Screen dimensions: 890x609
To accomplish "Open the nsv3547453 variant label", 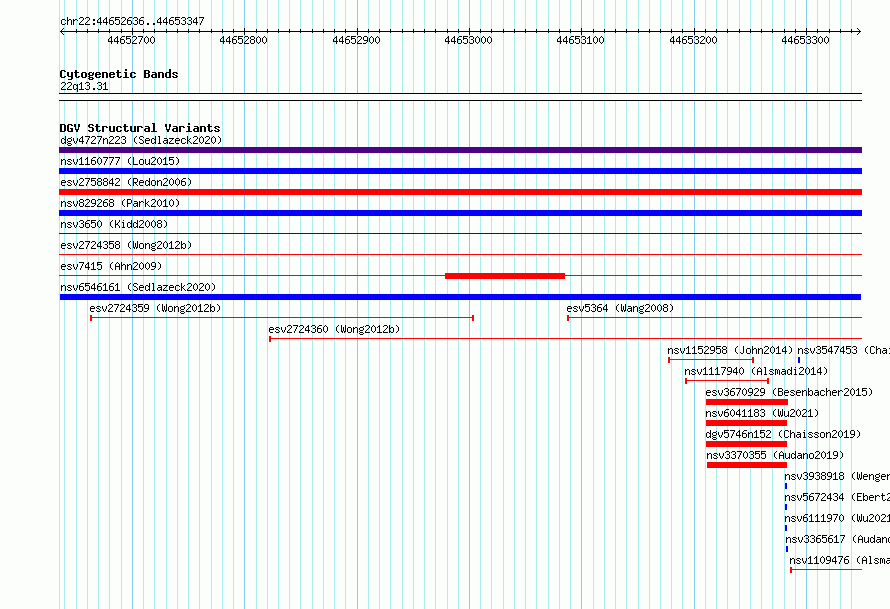I will tap(843, 350).
